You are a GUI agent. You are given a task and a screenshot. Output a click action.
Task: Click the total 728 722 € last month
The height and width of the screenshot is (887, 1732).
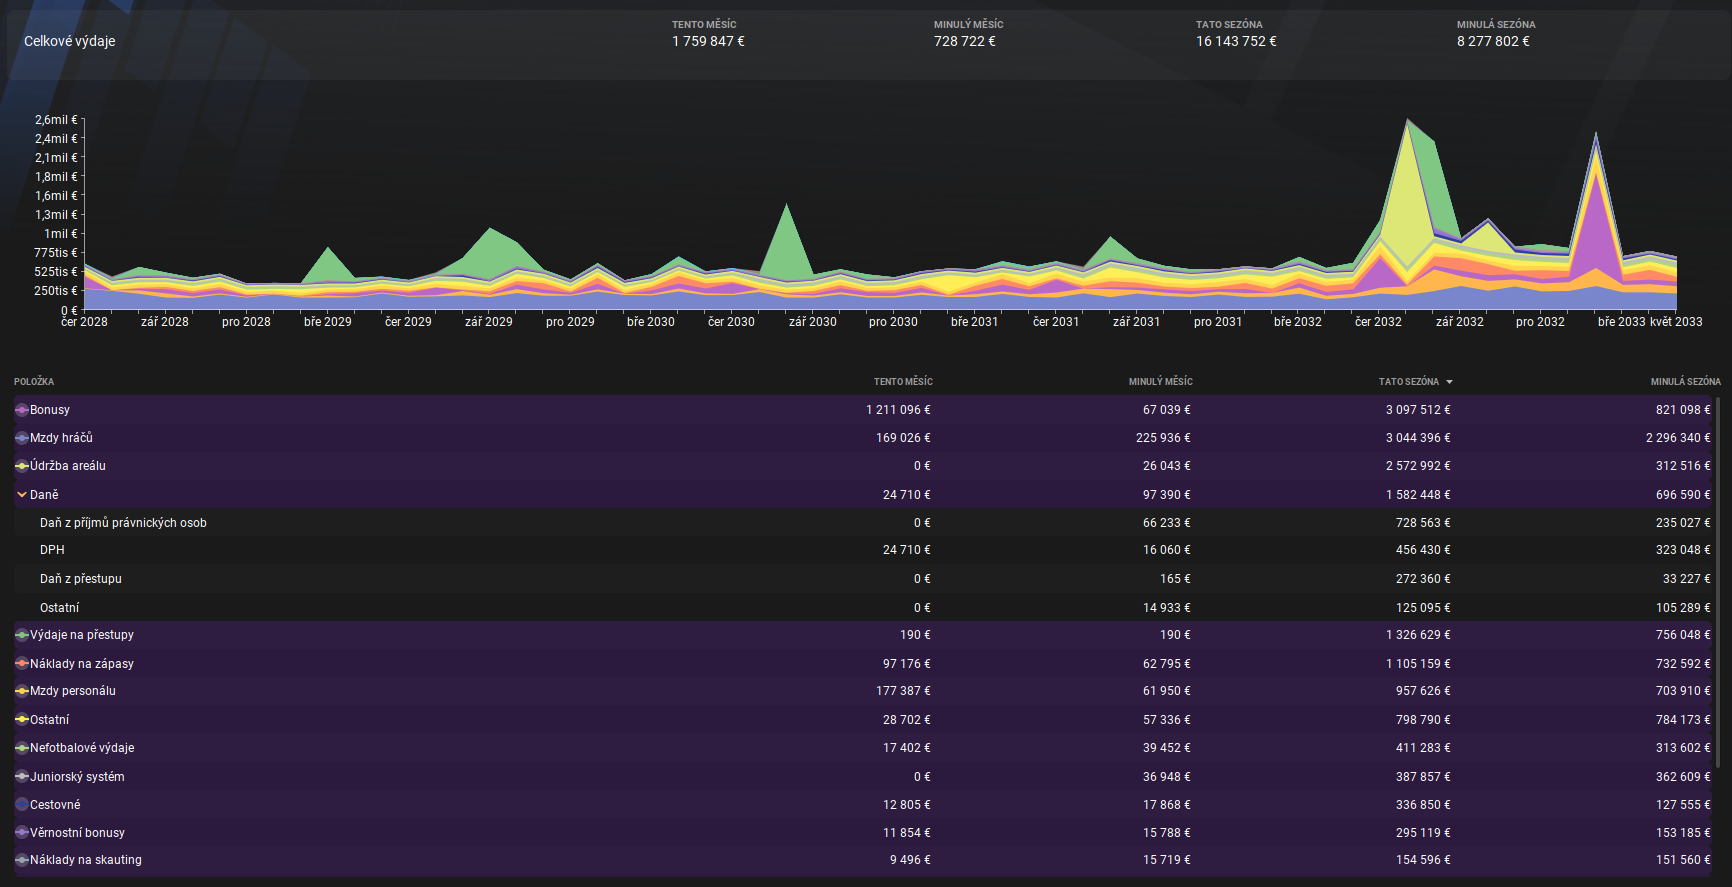tap(965, 41)
